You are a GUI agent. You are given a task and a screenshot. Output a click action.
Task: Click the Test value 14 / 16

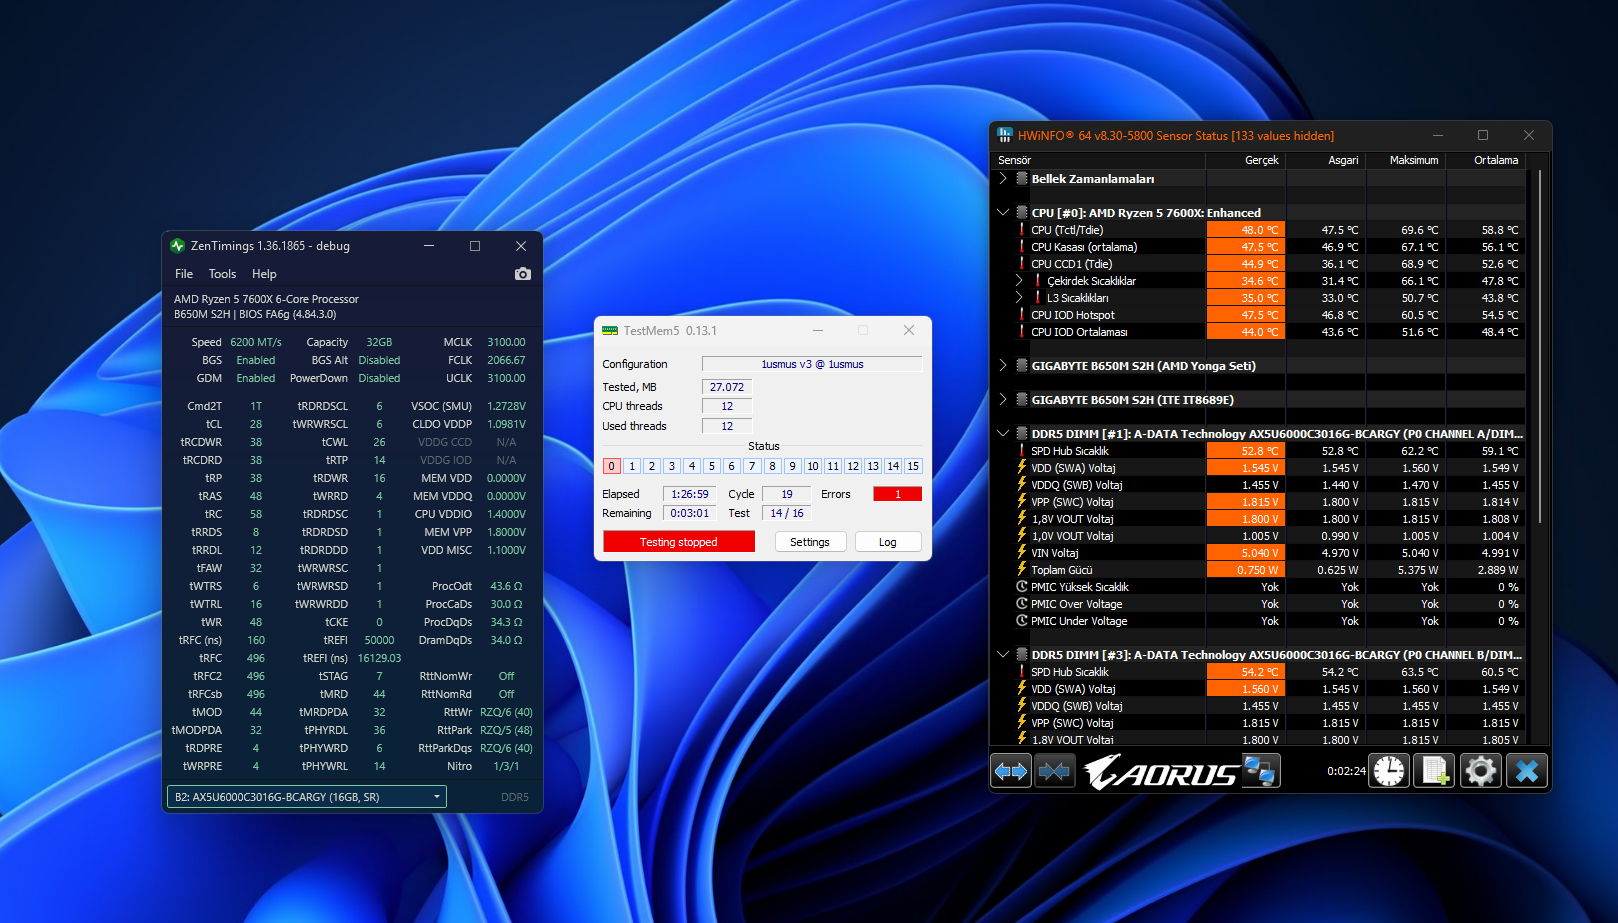(x=787, y=513)
